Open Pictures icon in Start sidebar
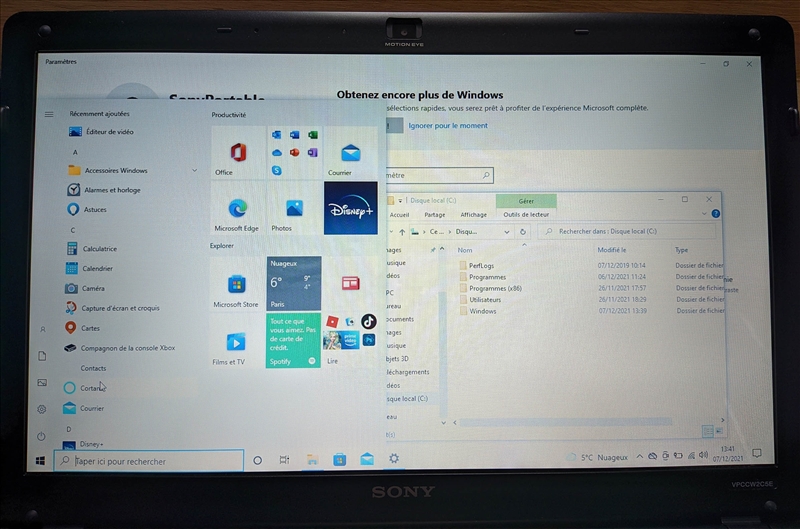Screen dimensions: 800x529 pyautogui.click(x=42, y=383)
